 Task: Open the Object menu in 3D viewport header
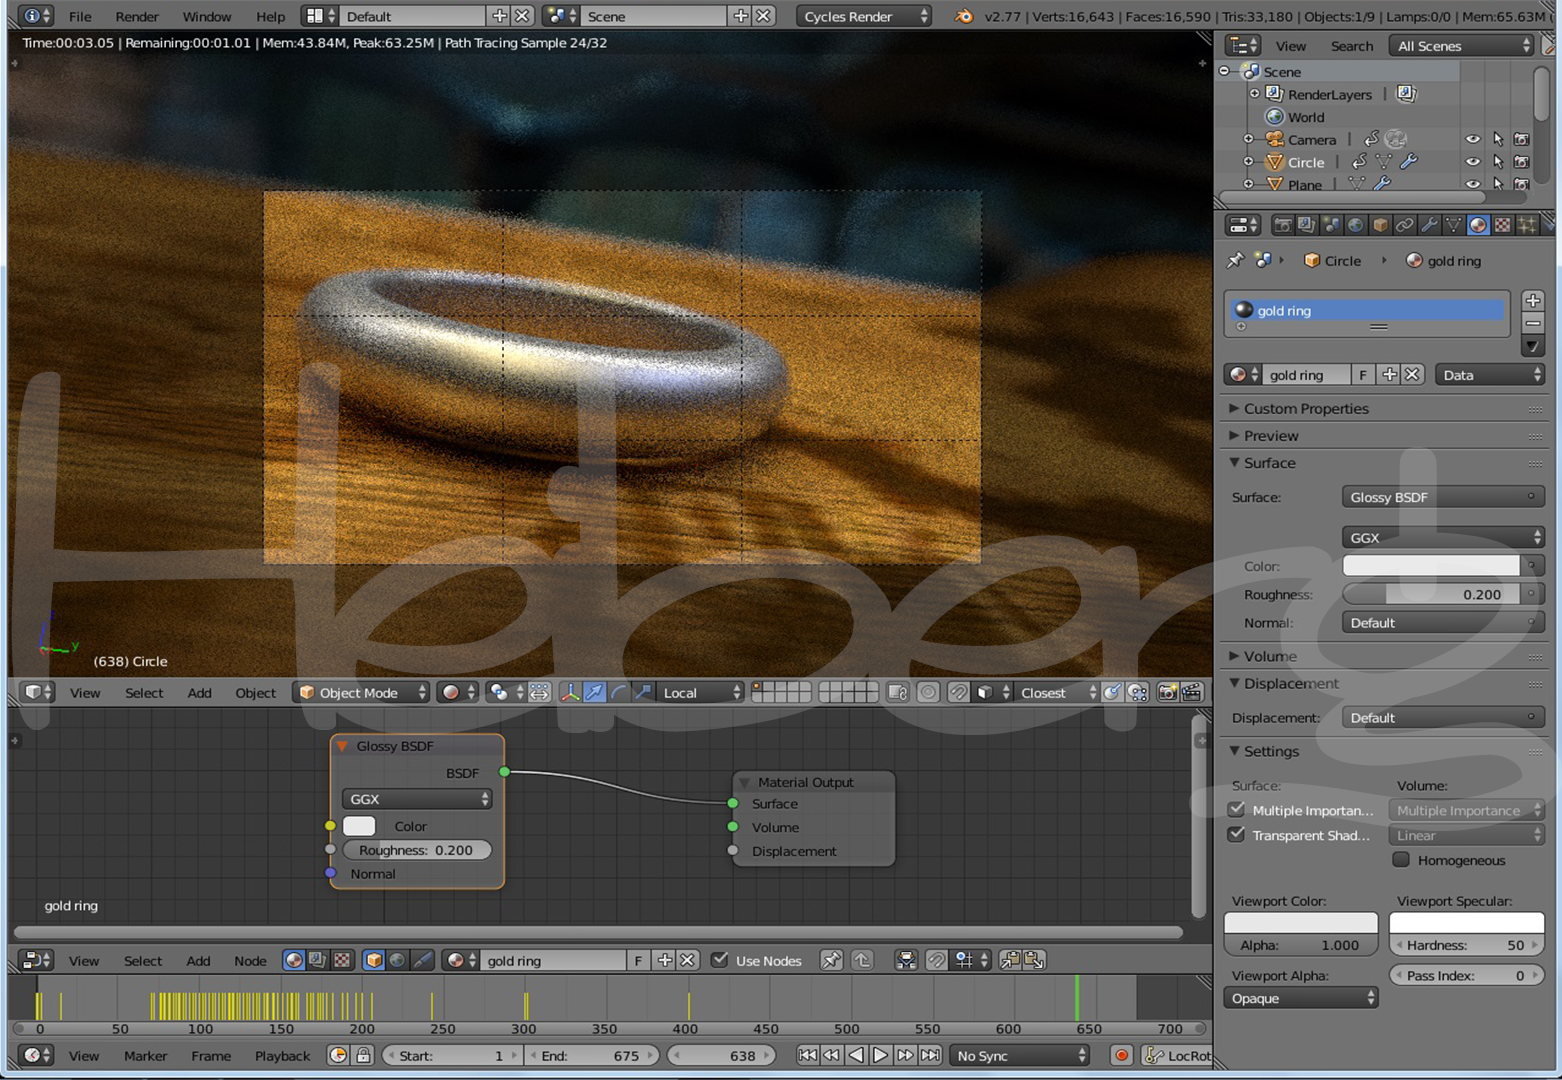(x=255, y=692)
